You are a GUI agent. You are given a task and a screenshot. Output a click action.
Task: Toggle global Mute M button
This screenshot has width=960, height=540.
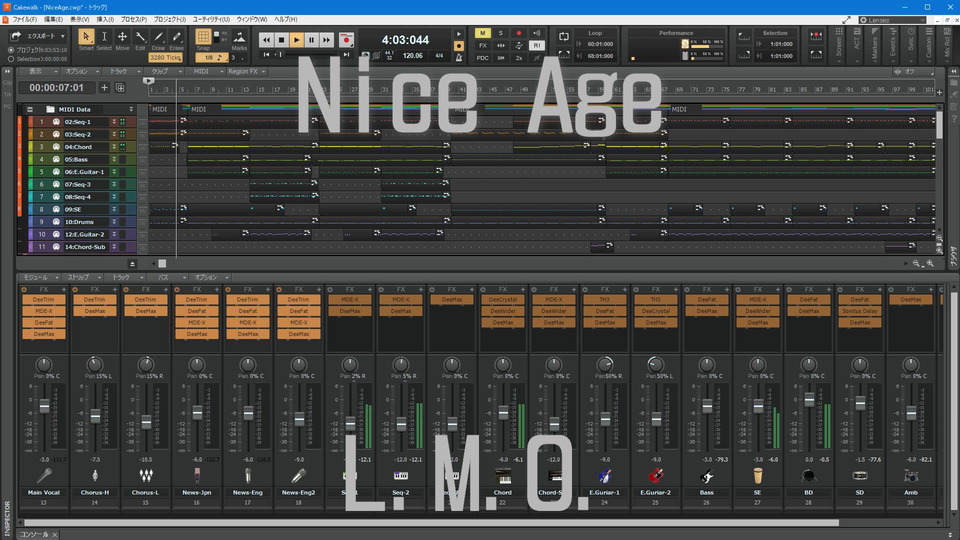[482, 33]
